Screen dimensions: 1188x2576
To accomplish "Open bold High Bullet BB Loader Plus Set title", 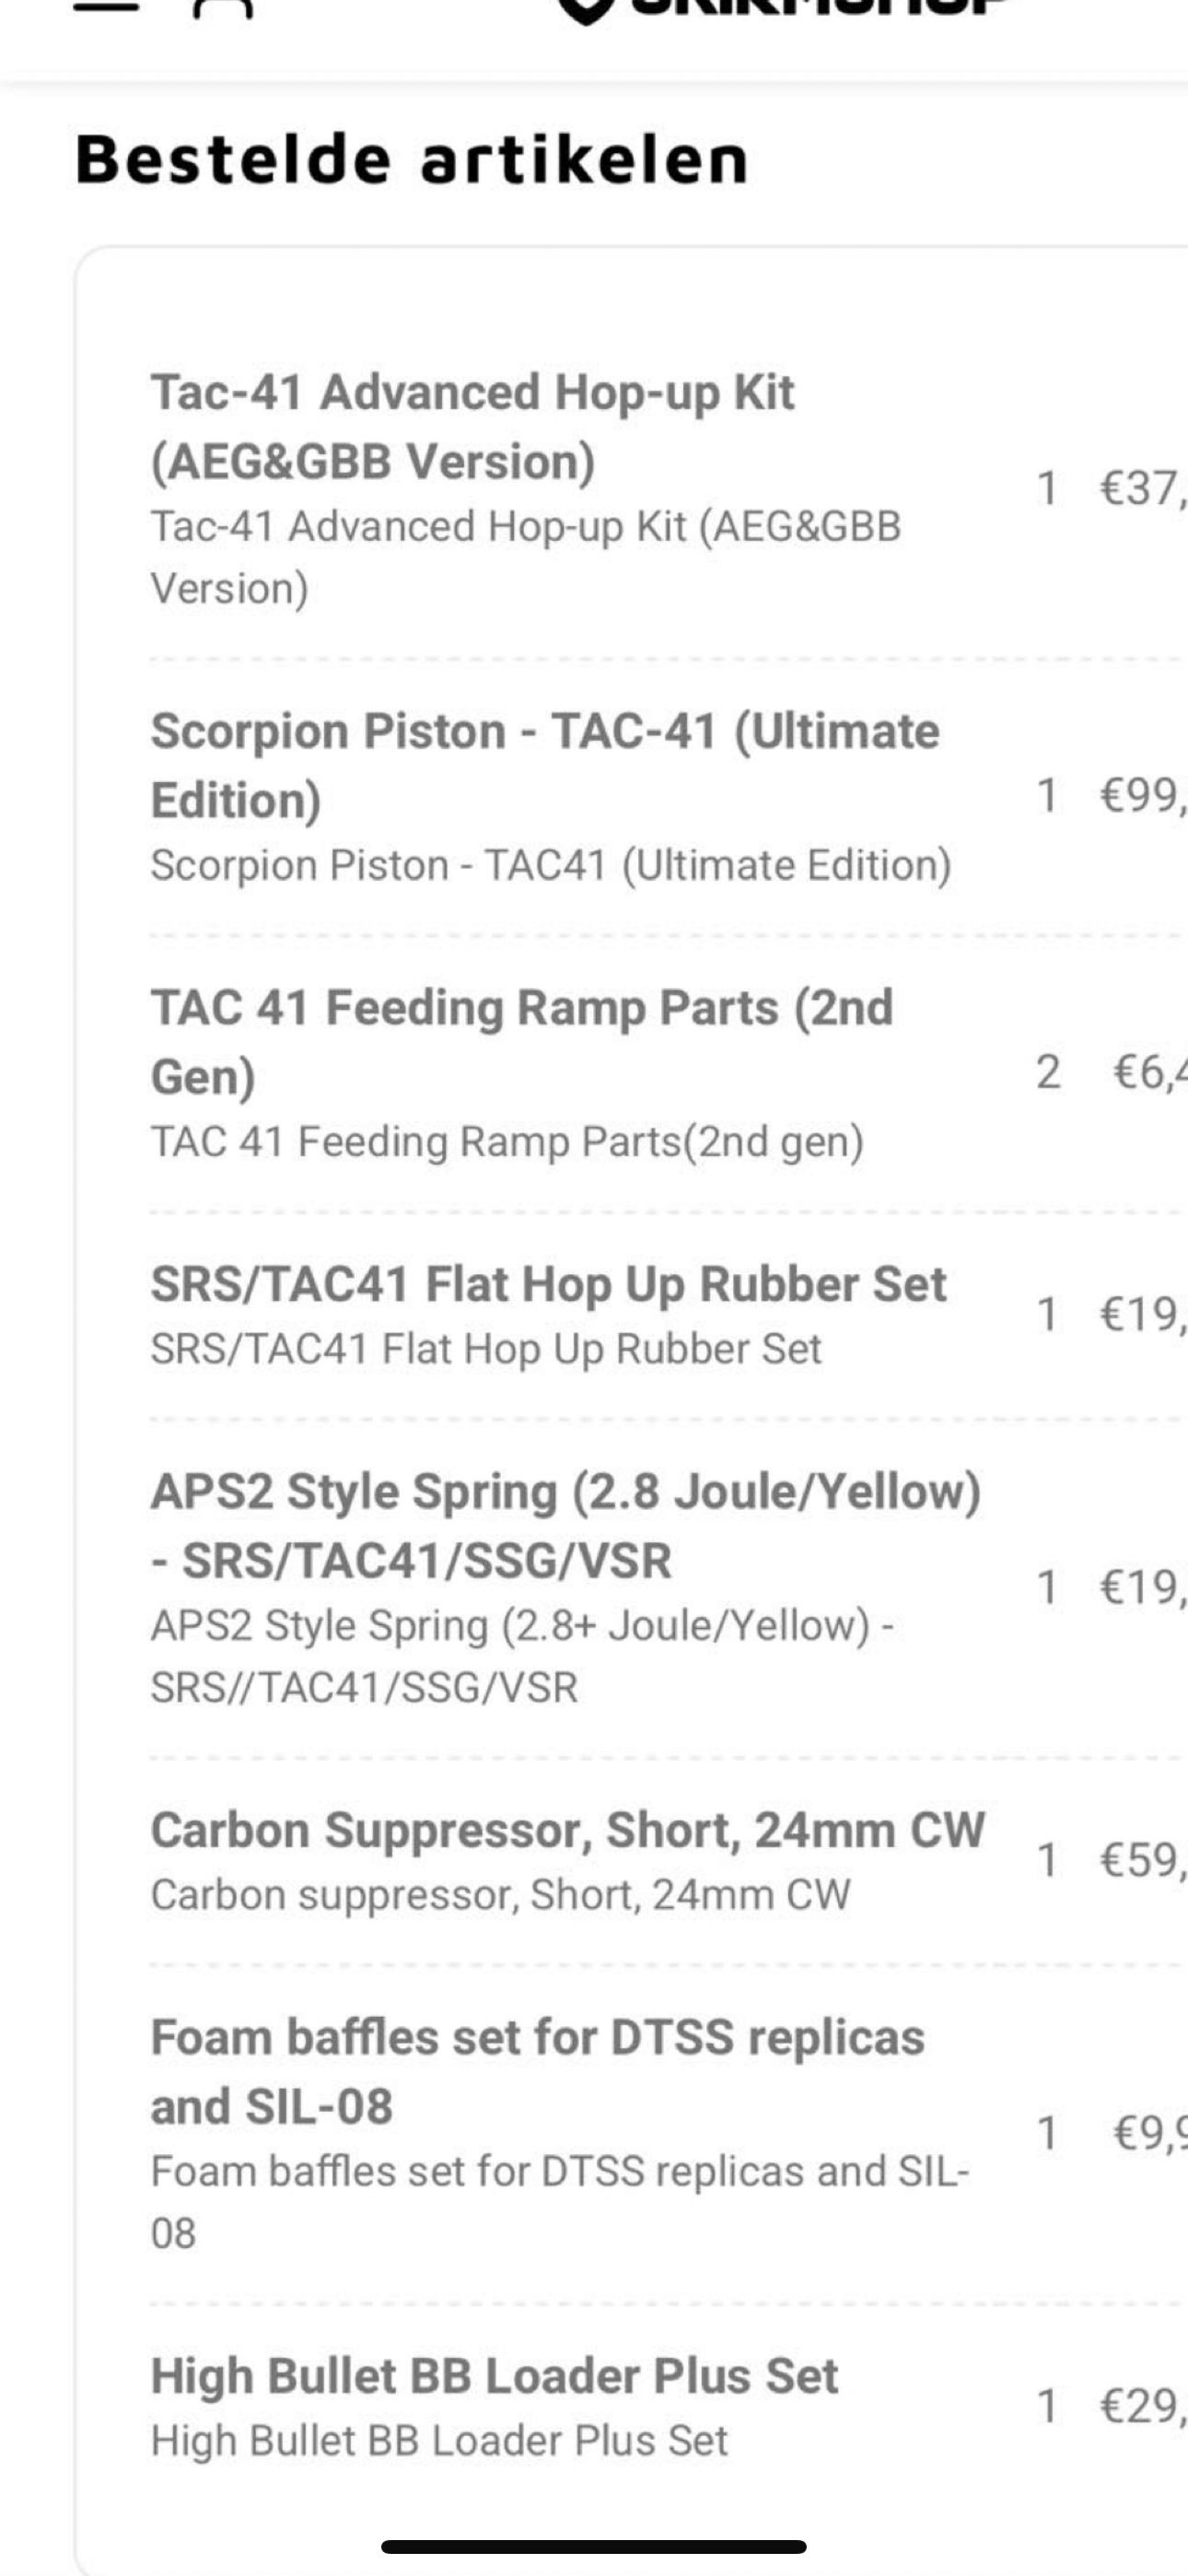I will tap(494, 2376).
